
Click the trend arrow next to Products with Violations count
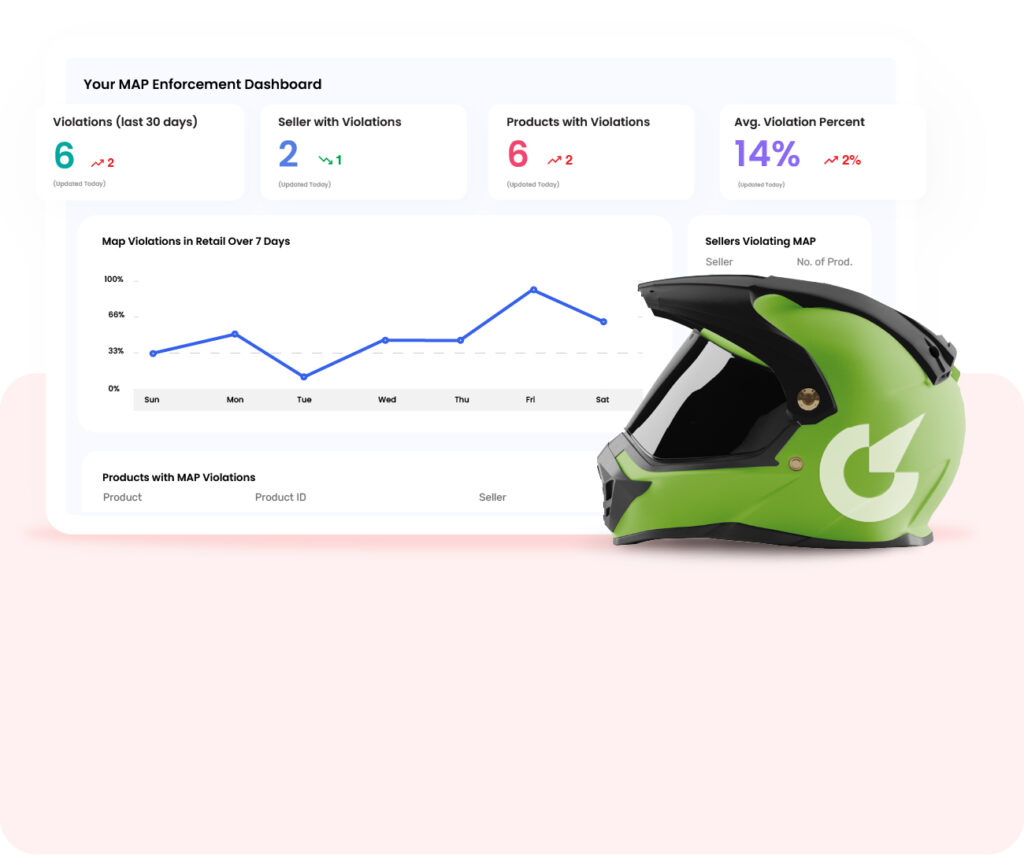(x=553, y=158)
